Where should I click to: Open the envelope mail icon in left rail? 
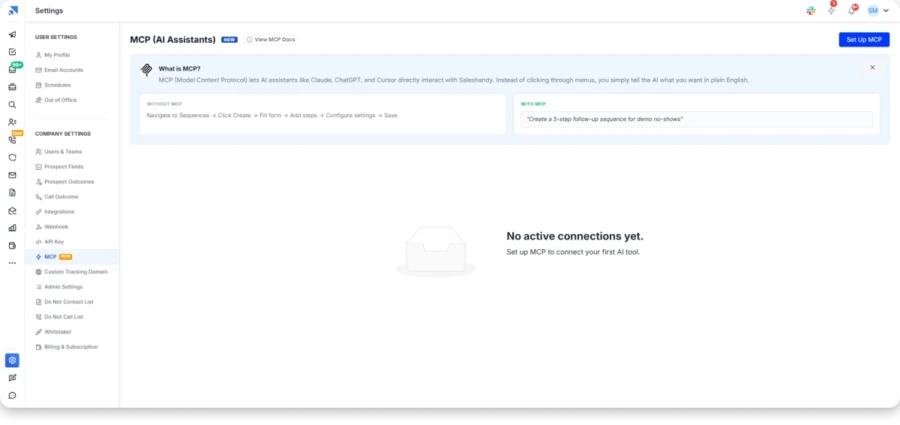[x=13, y=175]
